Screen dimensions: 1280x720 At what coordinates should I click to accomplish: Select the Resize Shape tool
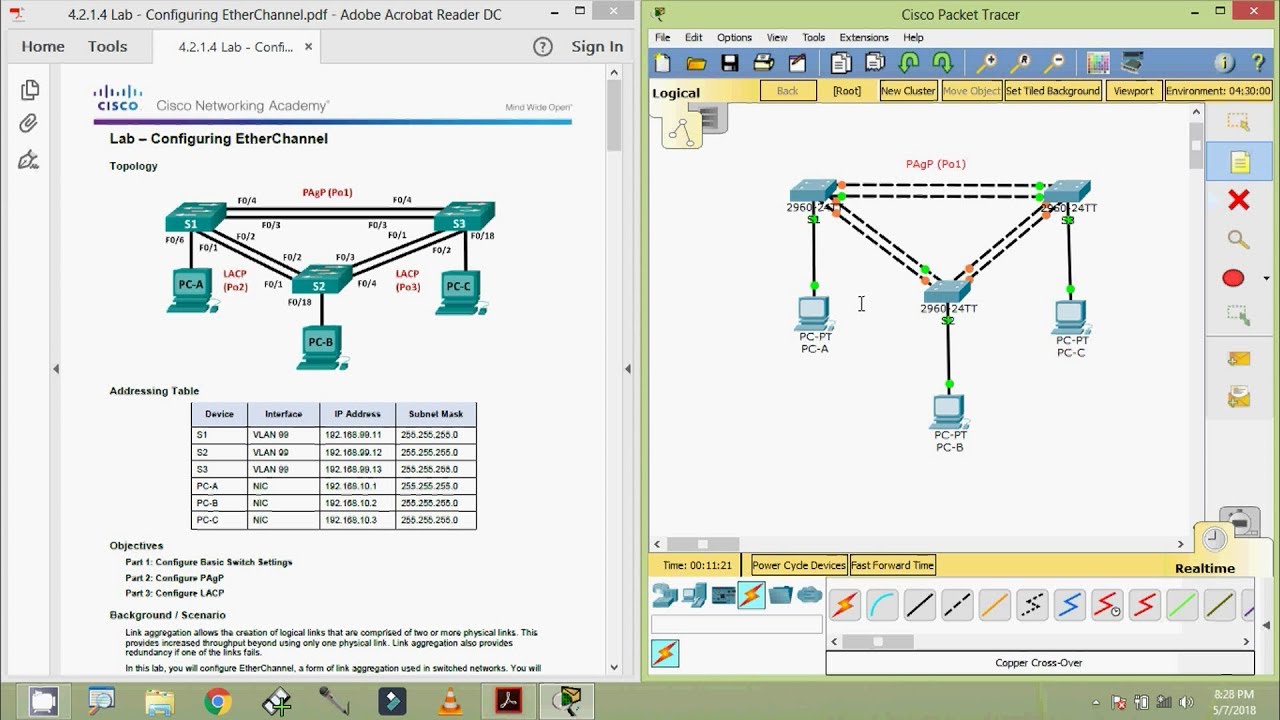point(1239,316)
